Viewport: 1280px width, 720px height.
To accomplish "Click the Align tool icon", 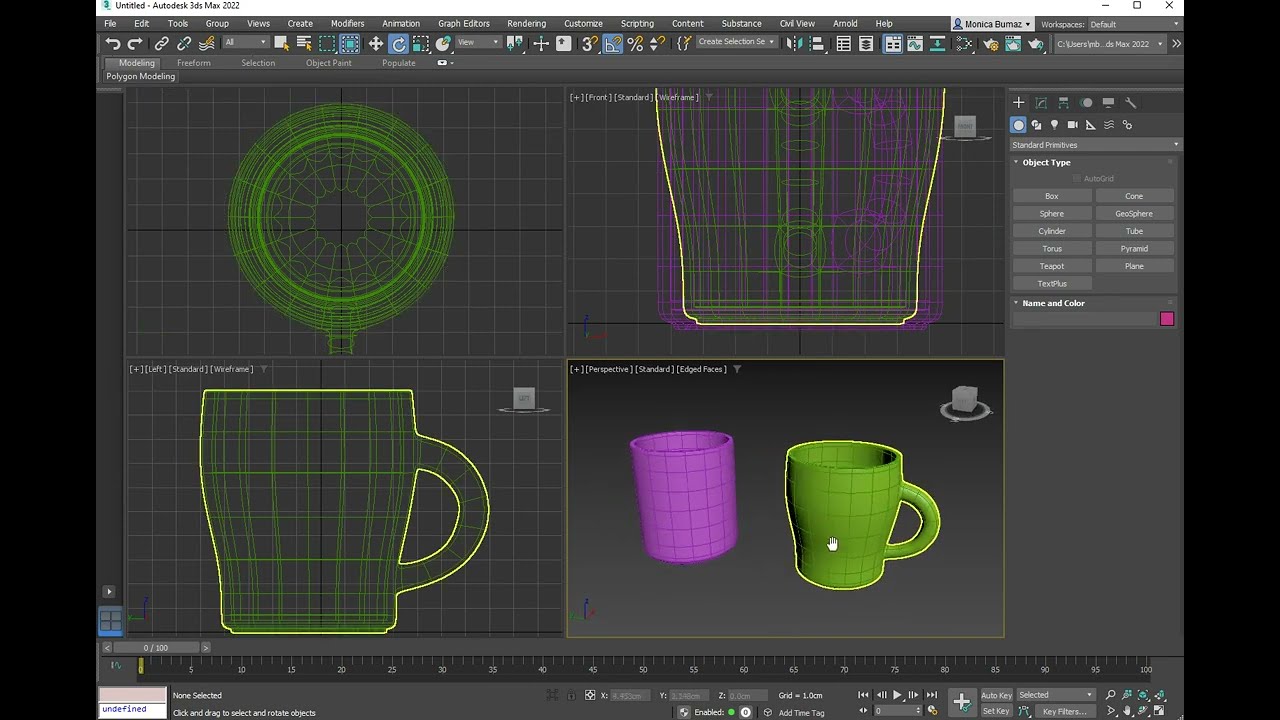I will pyautogui.click(x=816, y=43).
